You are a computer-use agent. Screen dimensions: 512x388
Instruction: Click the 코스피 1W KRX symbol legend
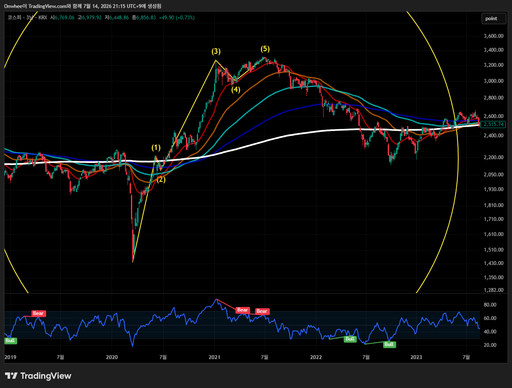[27, 17]
